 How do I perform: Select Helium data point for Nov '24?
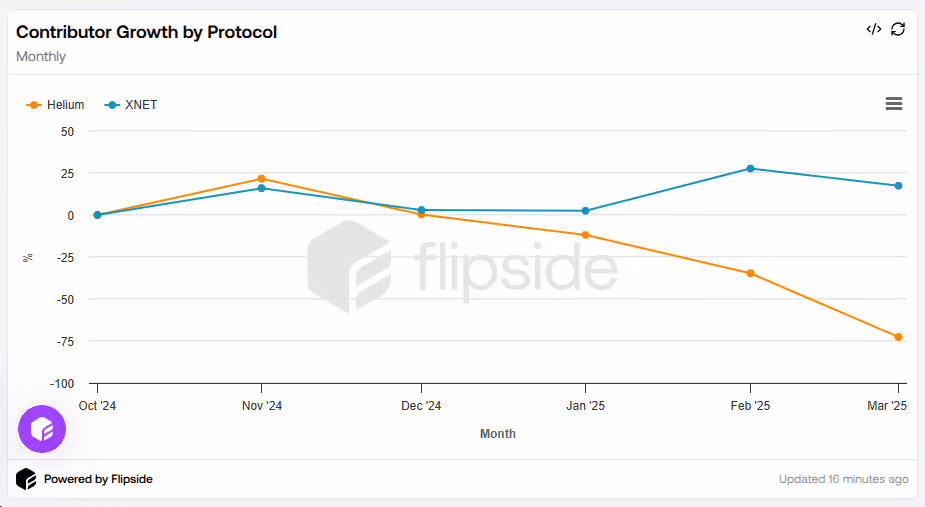coord(261,179)
